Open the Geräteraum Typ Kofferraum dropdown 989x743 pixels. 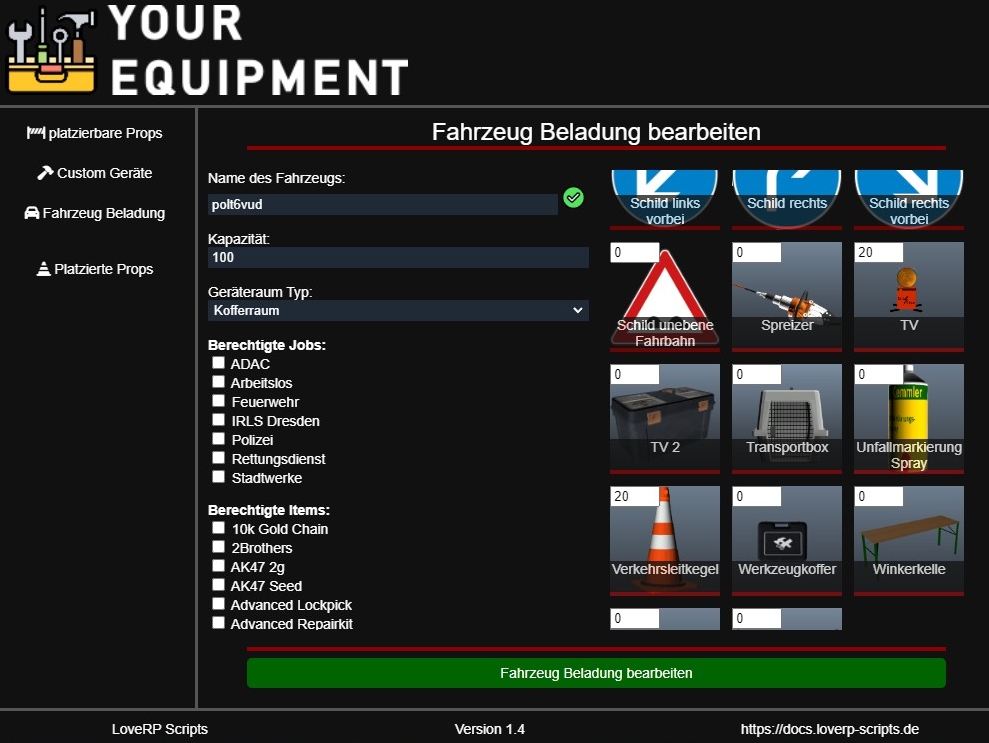398,310
